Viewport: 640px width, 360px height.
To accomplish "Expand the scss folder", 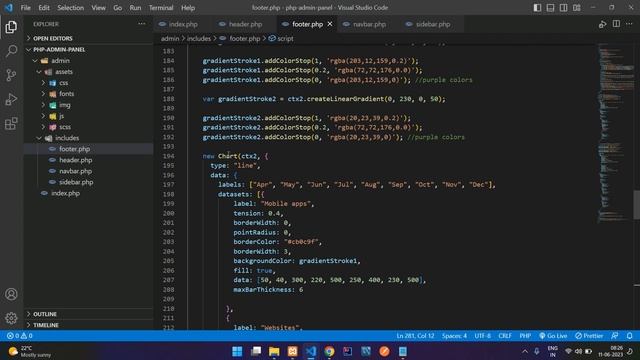I will click(89, 127).
